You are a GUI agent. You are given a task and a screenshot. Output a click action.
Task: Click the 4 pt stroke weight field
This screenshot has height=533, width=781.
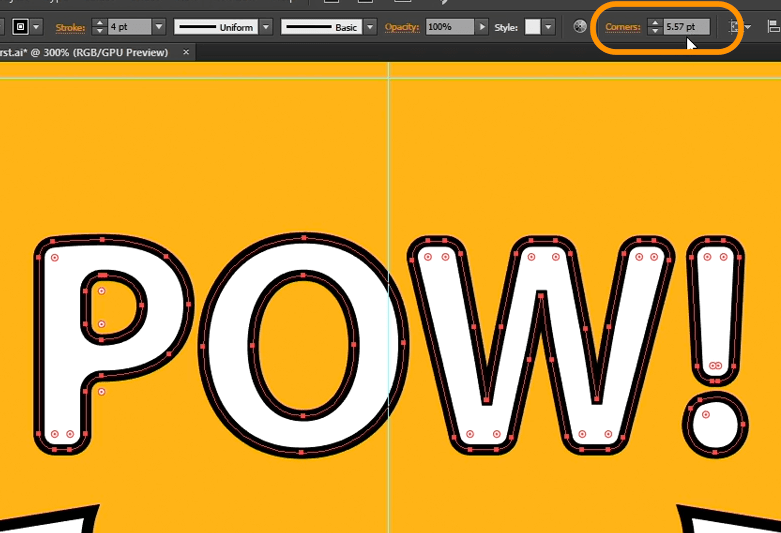point(130,27)
